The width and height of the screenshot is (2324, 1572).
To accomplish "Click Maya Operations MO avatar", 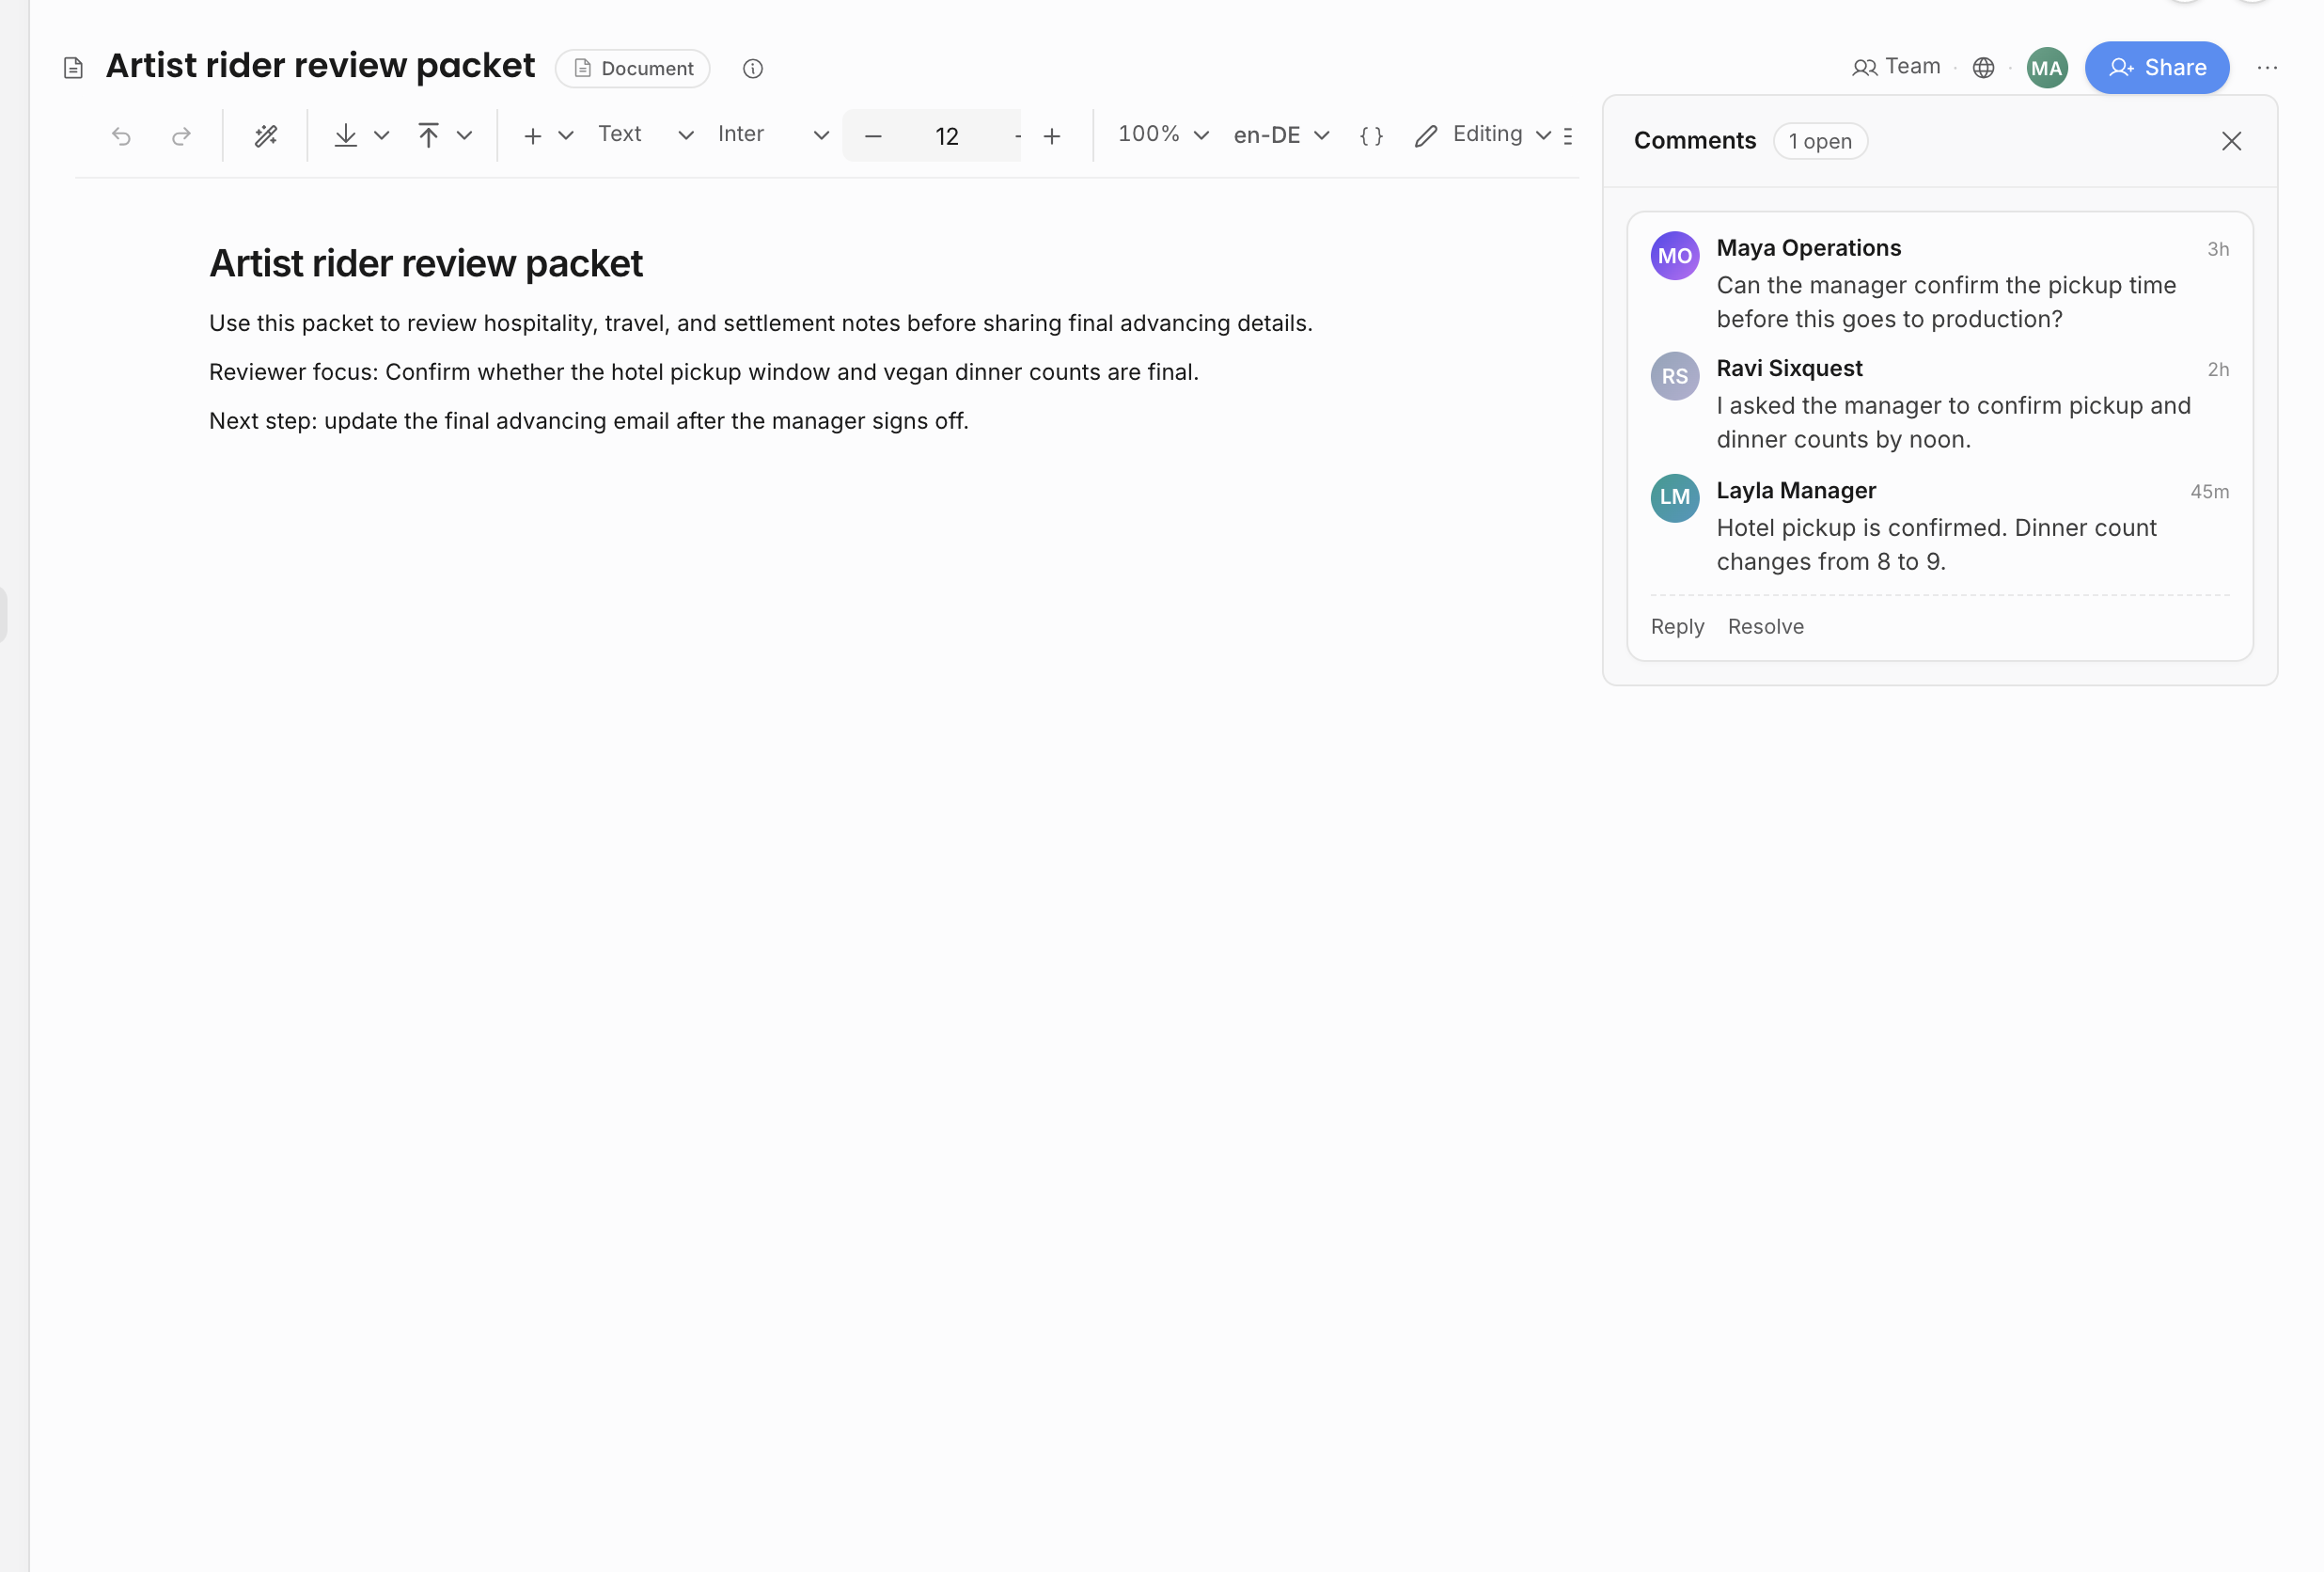I will click(x=1675, y=256).
